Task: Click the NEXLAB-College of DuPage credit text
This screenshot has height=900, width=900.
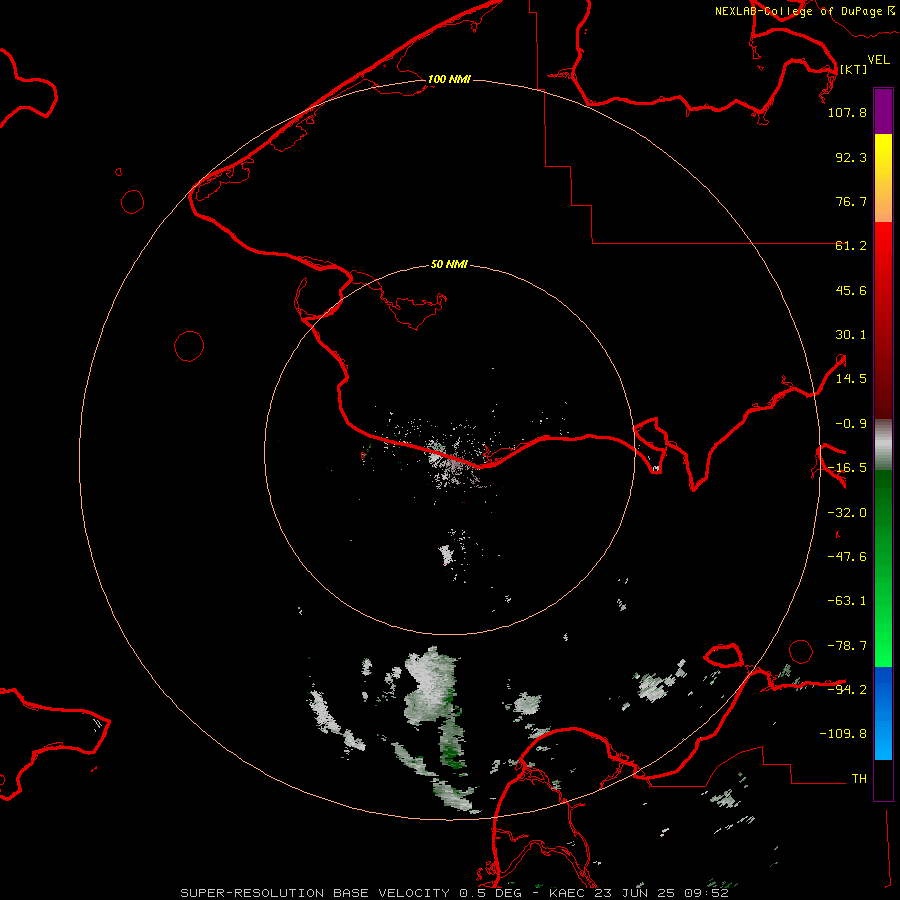Action: tap(798, 11)
